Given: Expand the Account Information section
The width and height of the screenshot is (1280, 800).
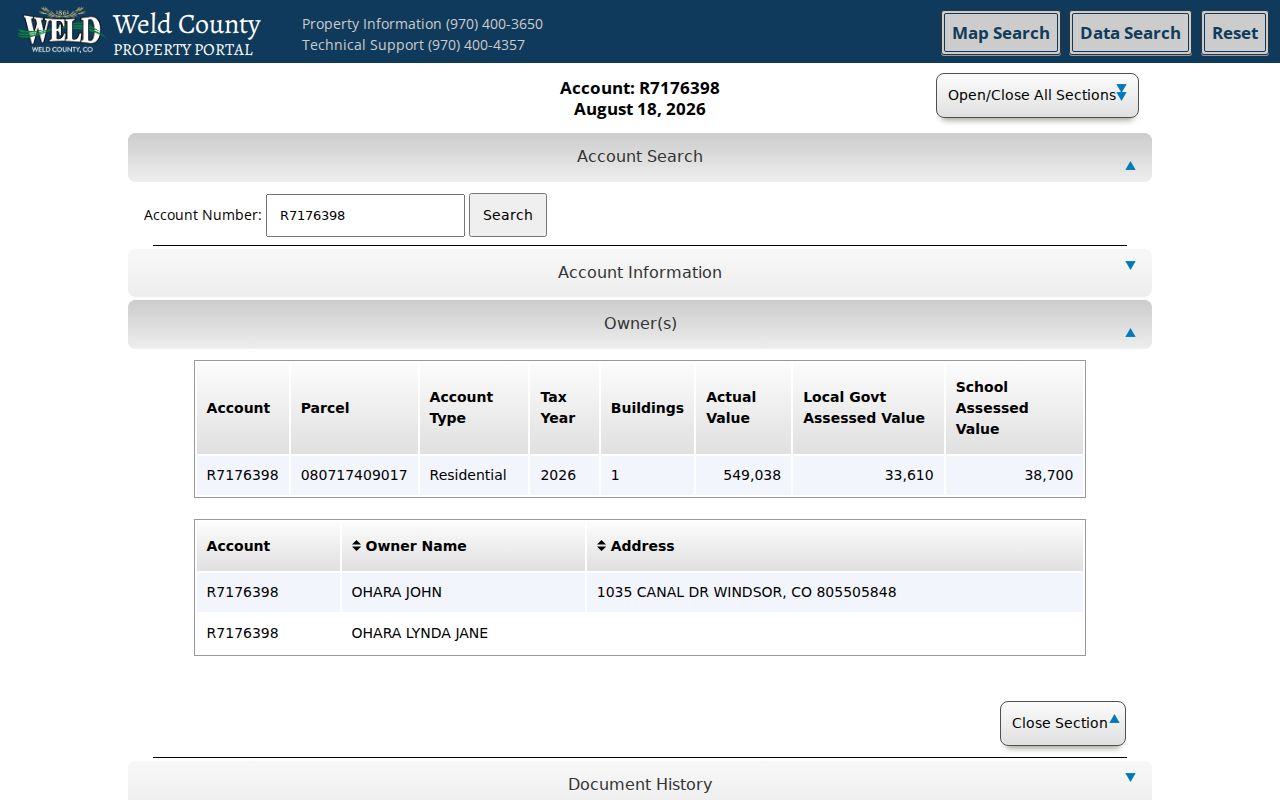Looking at the screenshot, I should pos(640,272).
